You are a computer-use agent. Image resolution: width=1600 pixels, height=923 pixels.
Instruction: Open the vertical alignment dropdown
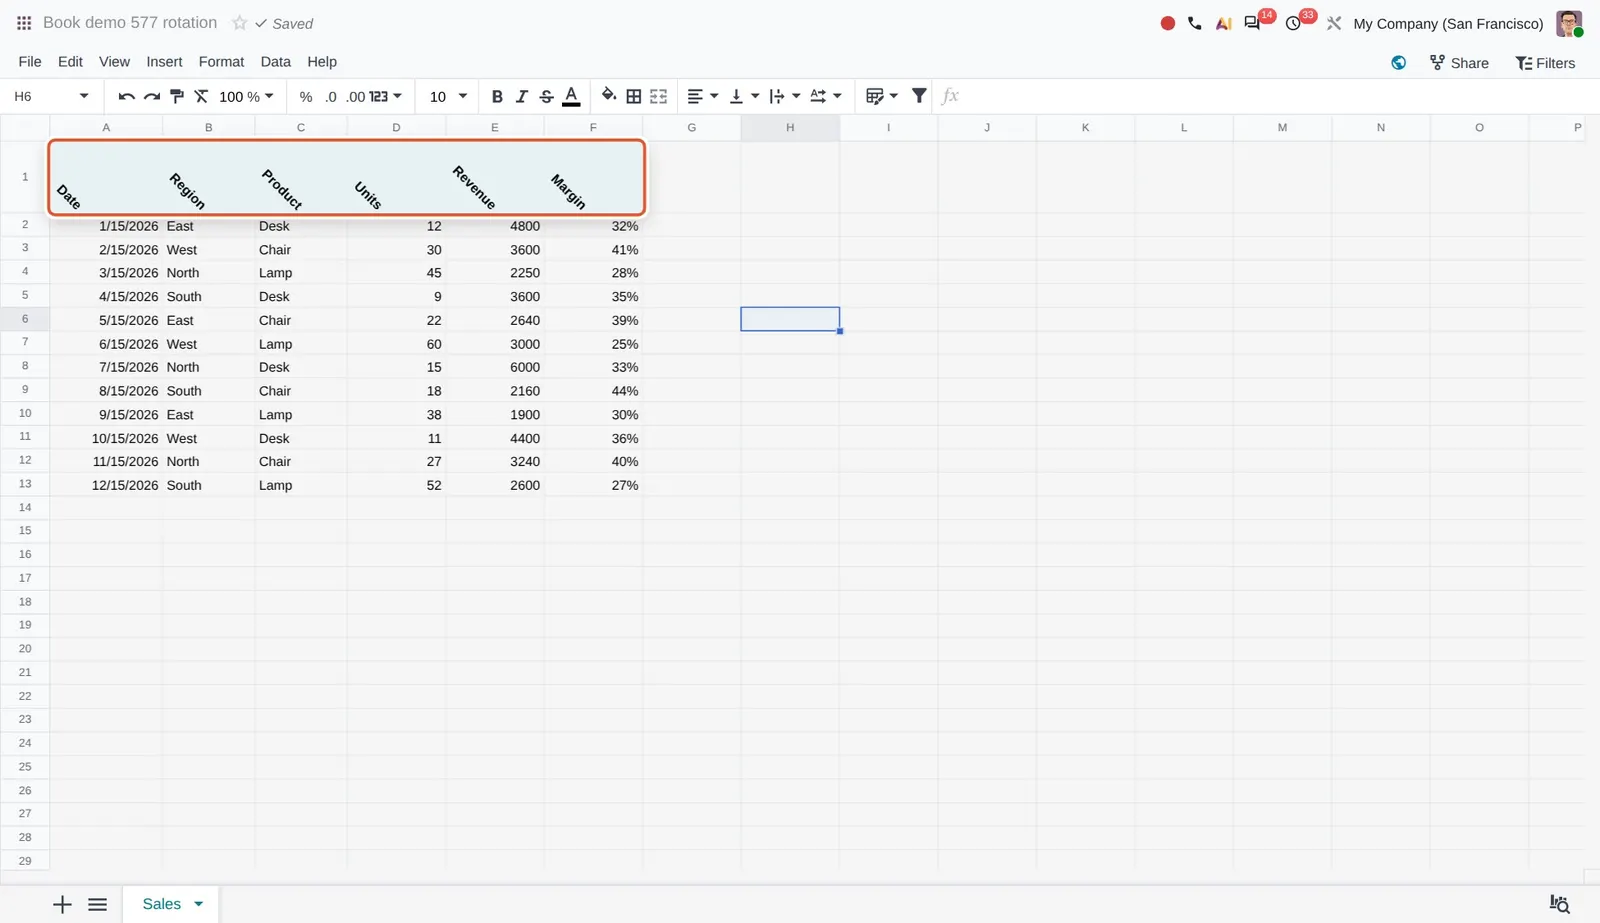[x=744, y=96]
